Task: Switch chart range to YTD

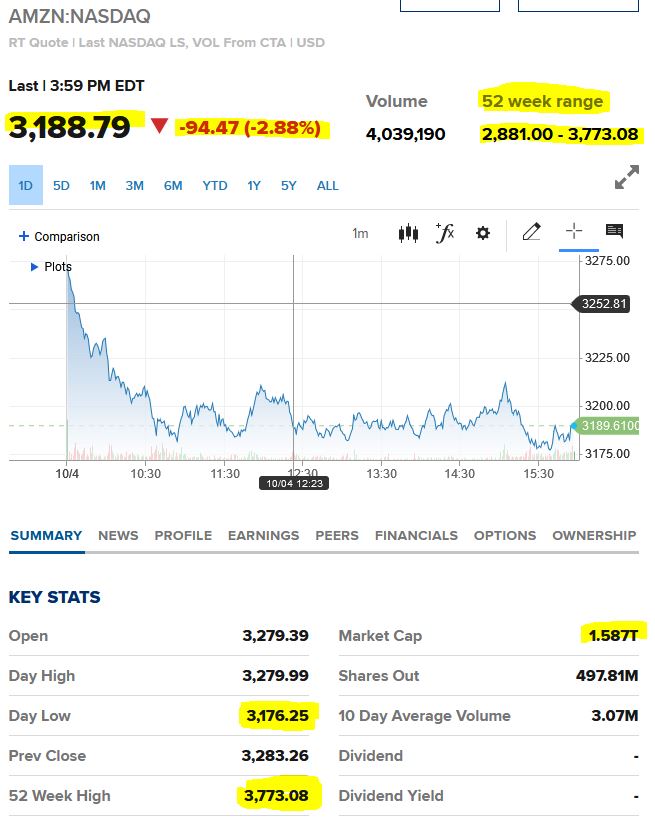Action: (x=215, y=185)
